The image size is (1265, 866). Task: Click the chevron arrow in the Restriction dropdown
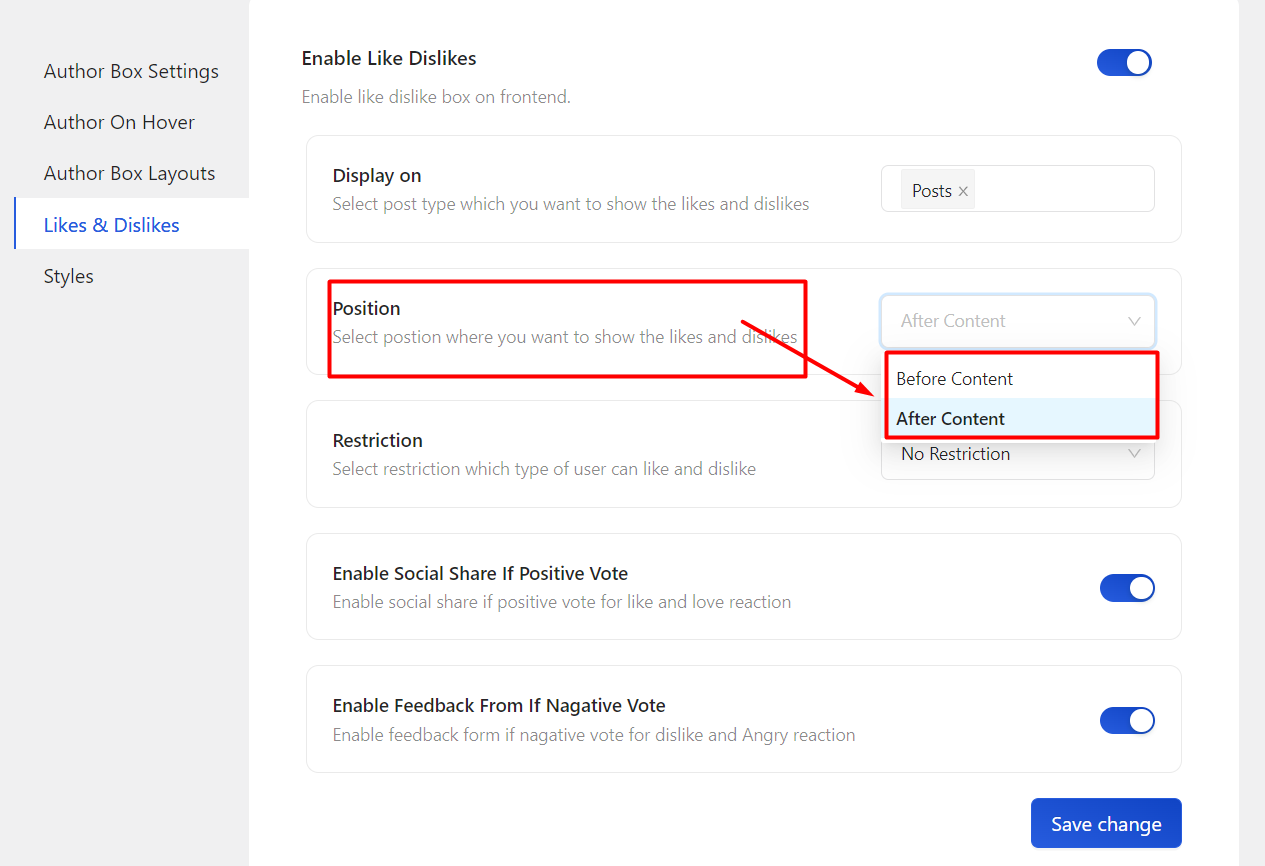click(x=1134, y=454)
